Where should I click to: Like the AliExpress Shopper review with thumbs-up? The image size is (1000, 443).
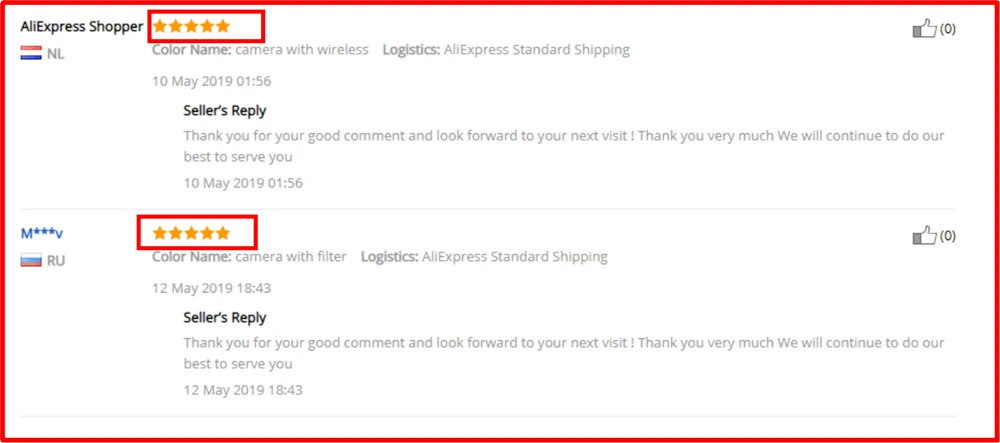925,29
